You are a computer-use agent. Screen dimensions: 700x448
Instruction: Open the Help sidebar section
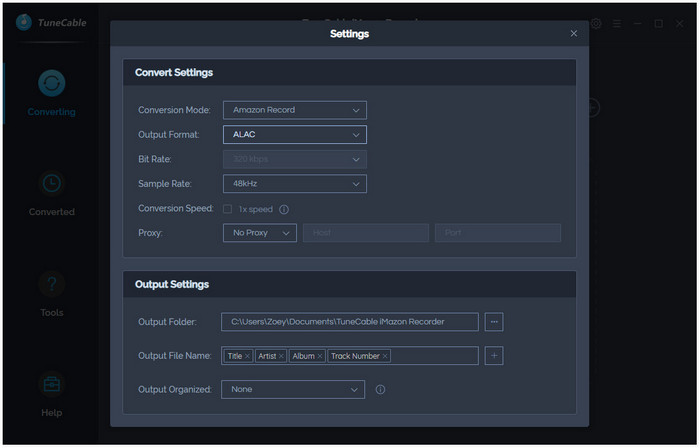pyautogui.click(x=51, y=394)
